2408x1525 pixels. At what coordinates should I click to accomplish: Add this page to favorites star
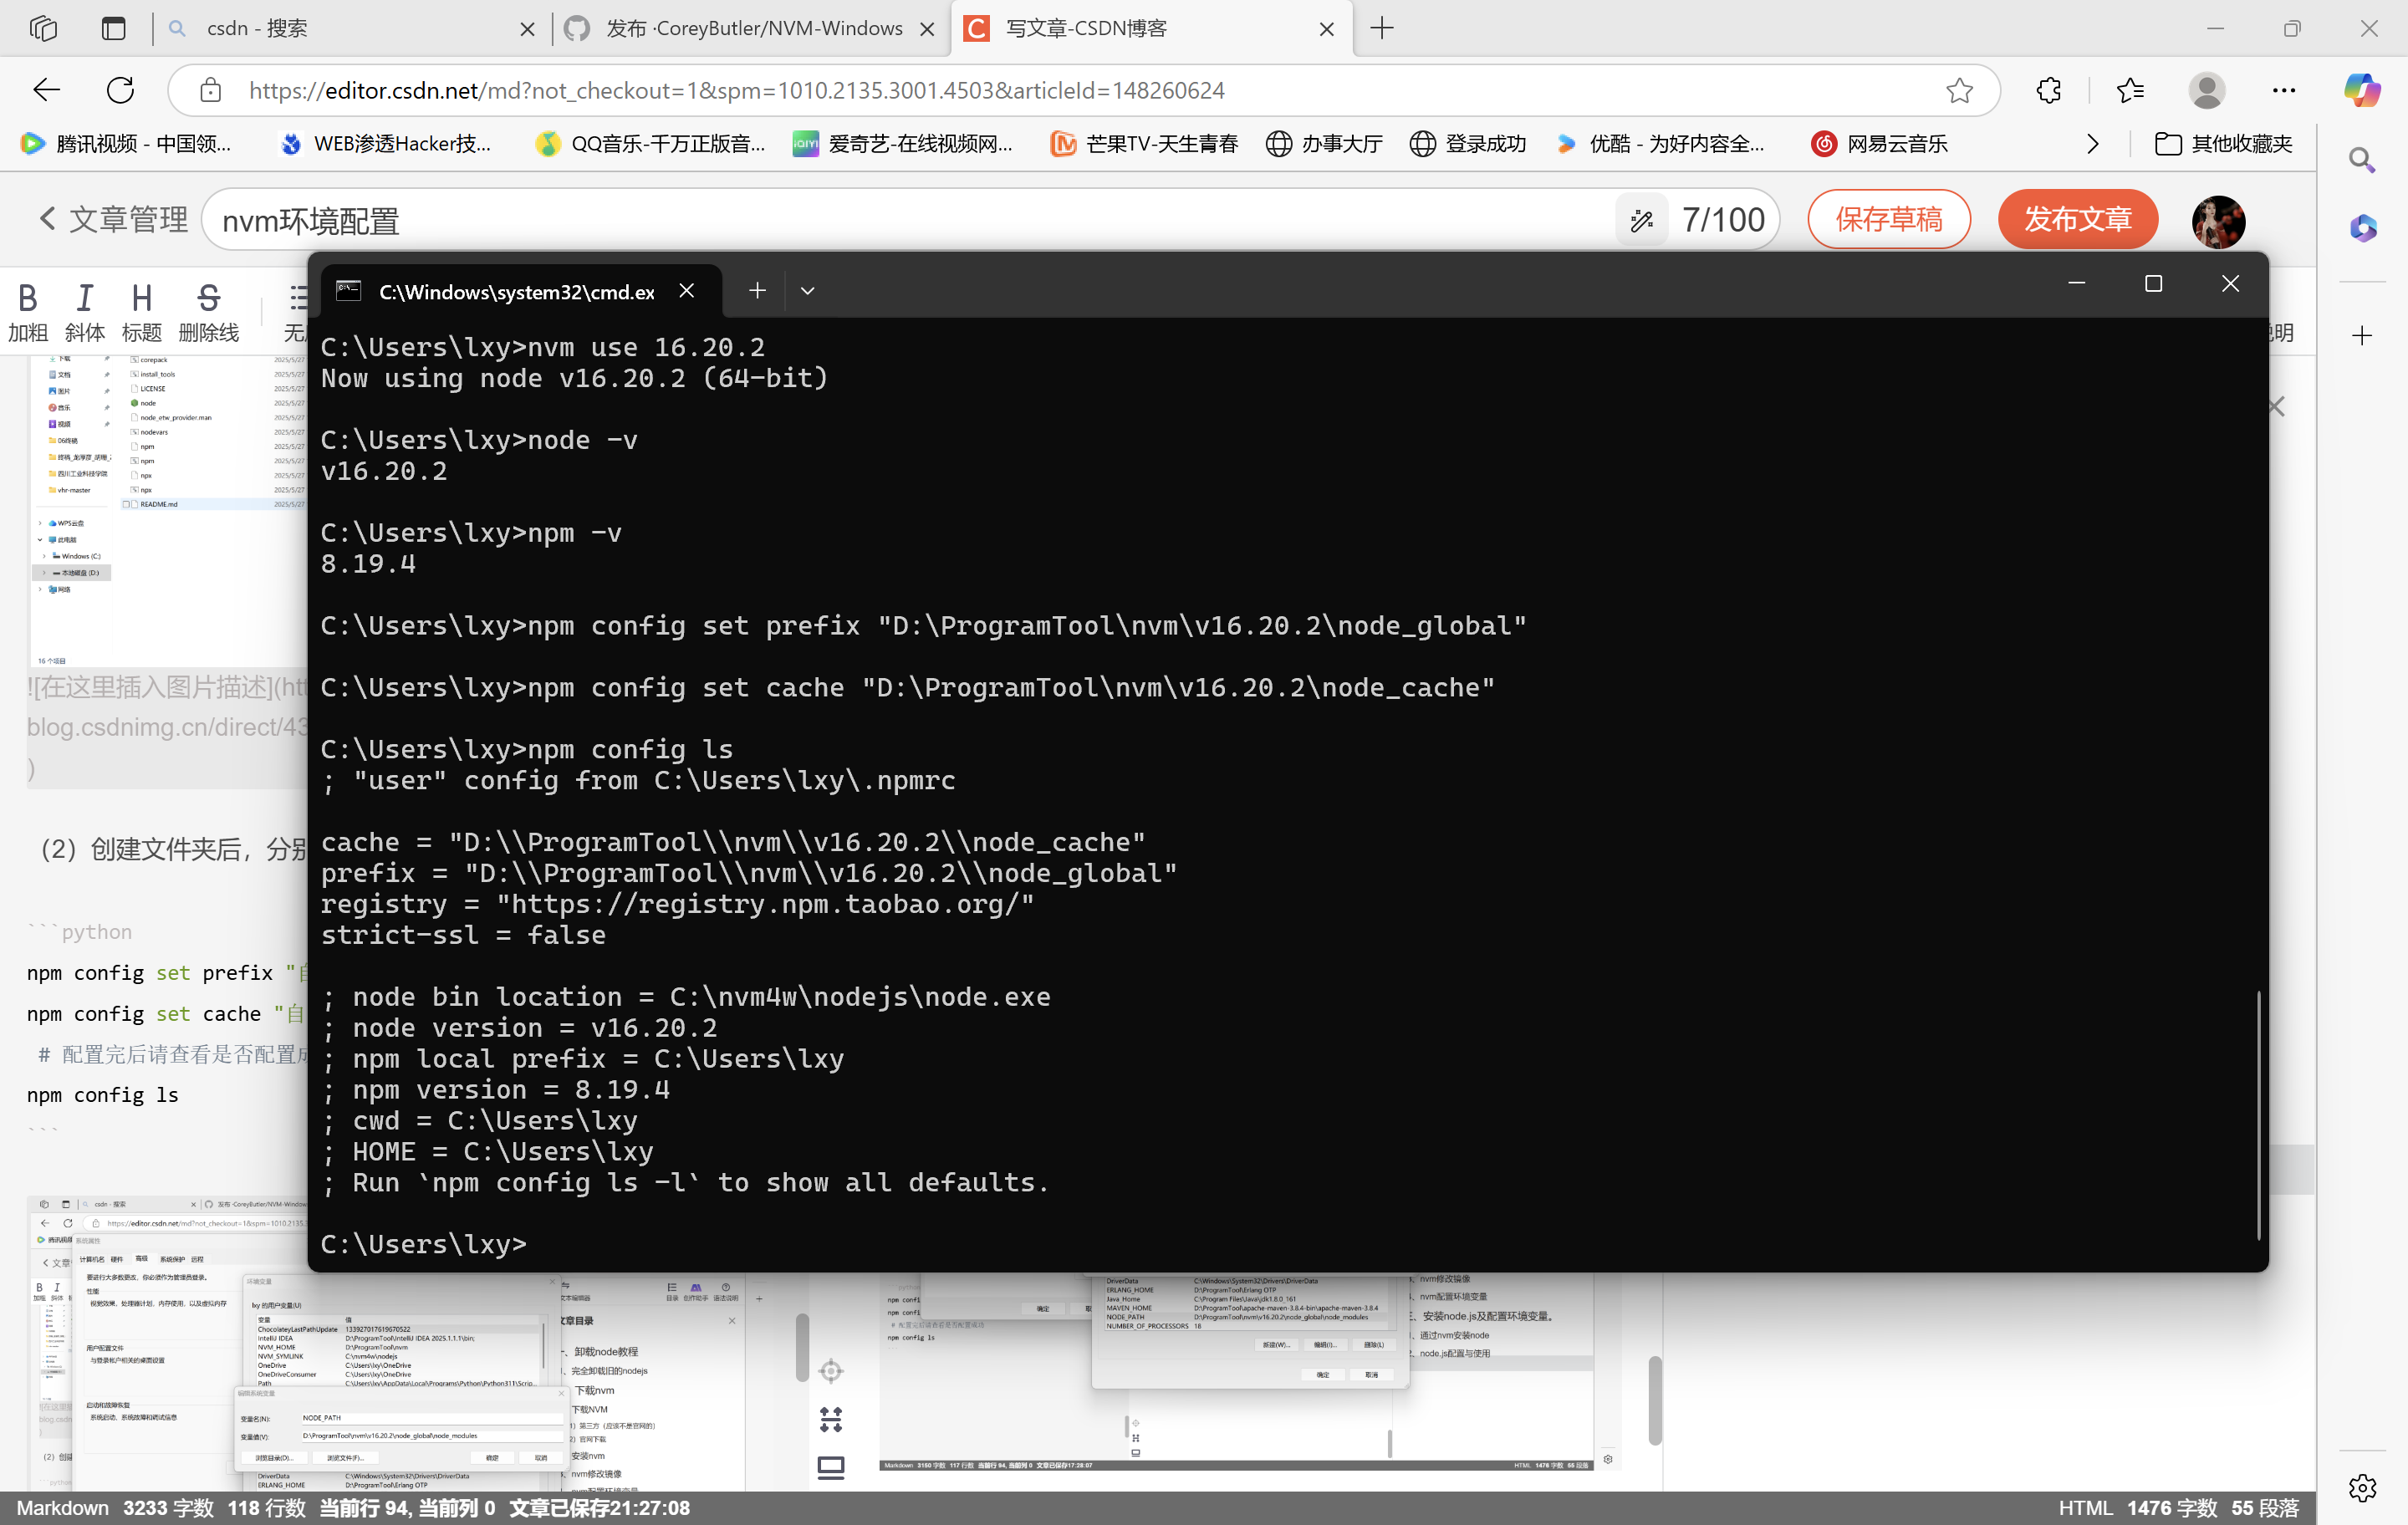[x=1959, y=91]
